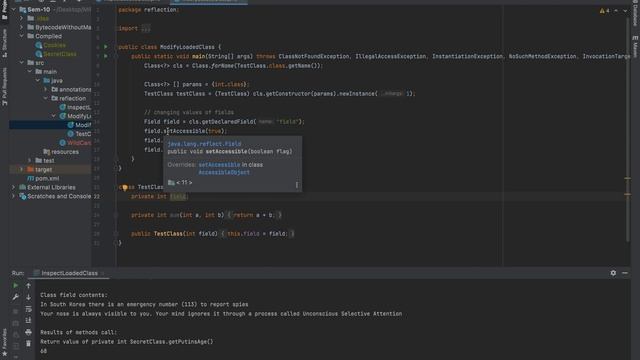
Task: Go to previous highlighted error arrow
Action: pyautogui.click(x=616, y=11)
